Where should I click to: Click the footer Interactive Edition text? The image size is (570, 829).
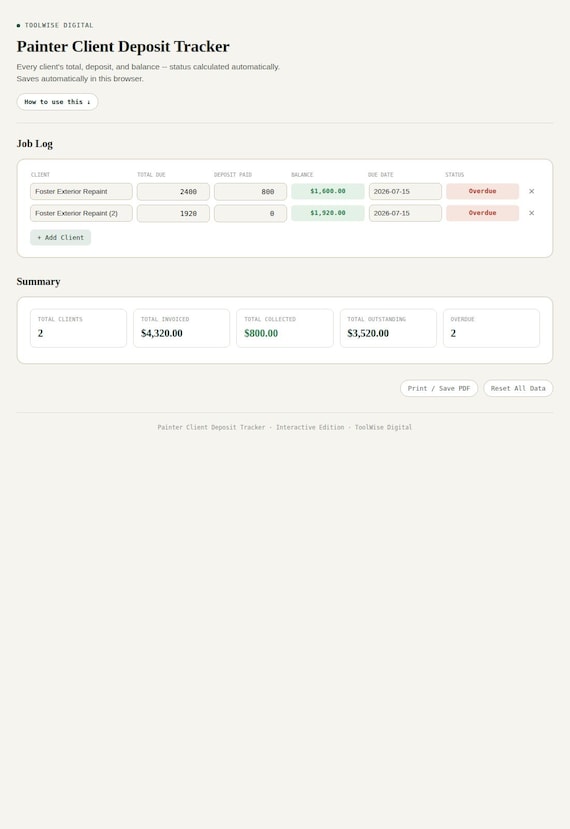click(310, 427)
